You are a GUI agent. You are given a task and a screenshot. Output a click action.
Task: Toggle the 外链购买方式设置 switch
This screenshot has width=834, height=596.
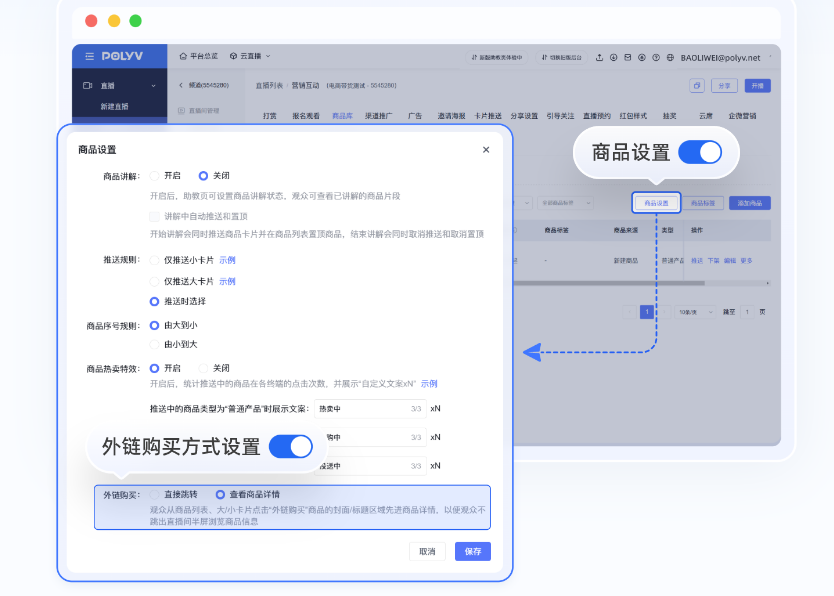[290, 446]
